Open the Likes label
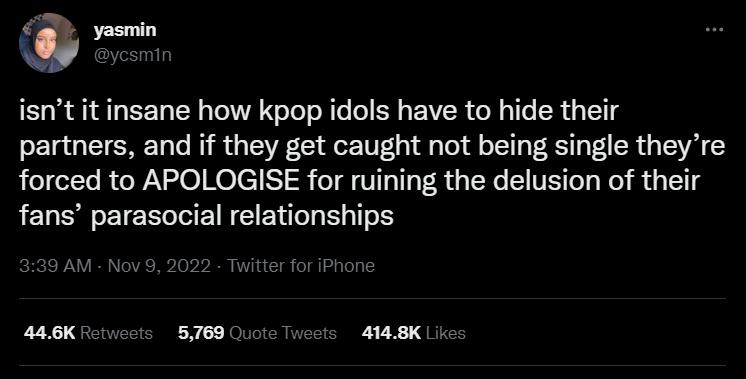 446,333
